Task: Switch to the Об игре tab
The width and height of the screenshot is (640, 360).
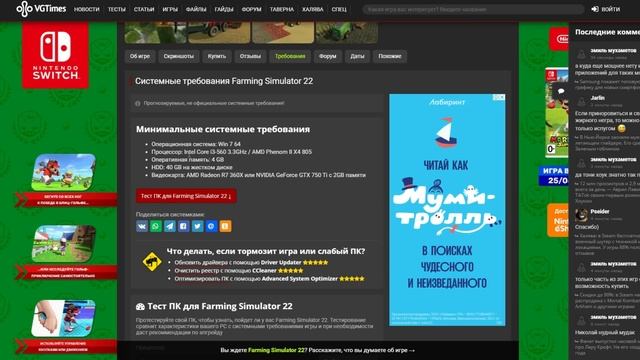Action: coord(140,56)
